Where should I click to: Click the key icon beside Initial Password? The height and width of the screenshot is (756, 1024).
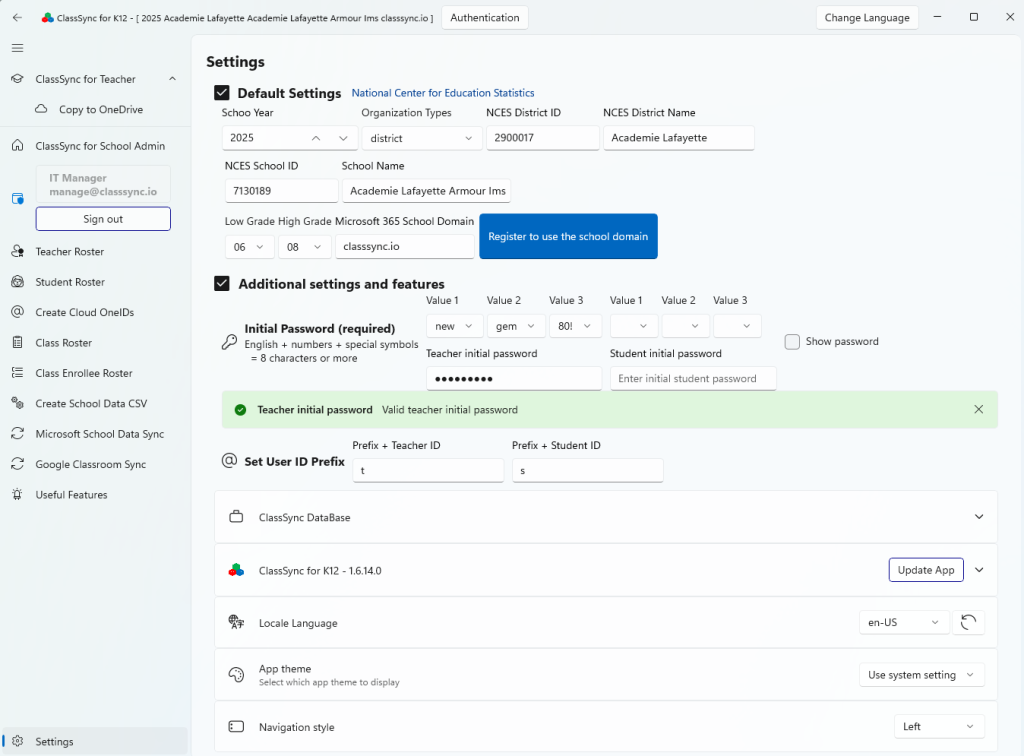229,341
